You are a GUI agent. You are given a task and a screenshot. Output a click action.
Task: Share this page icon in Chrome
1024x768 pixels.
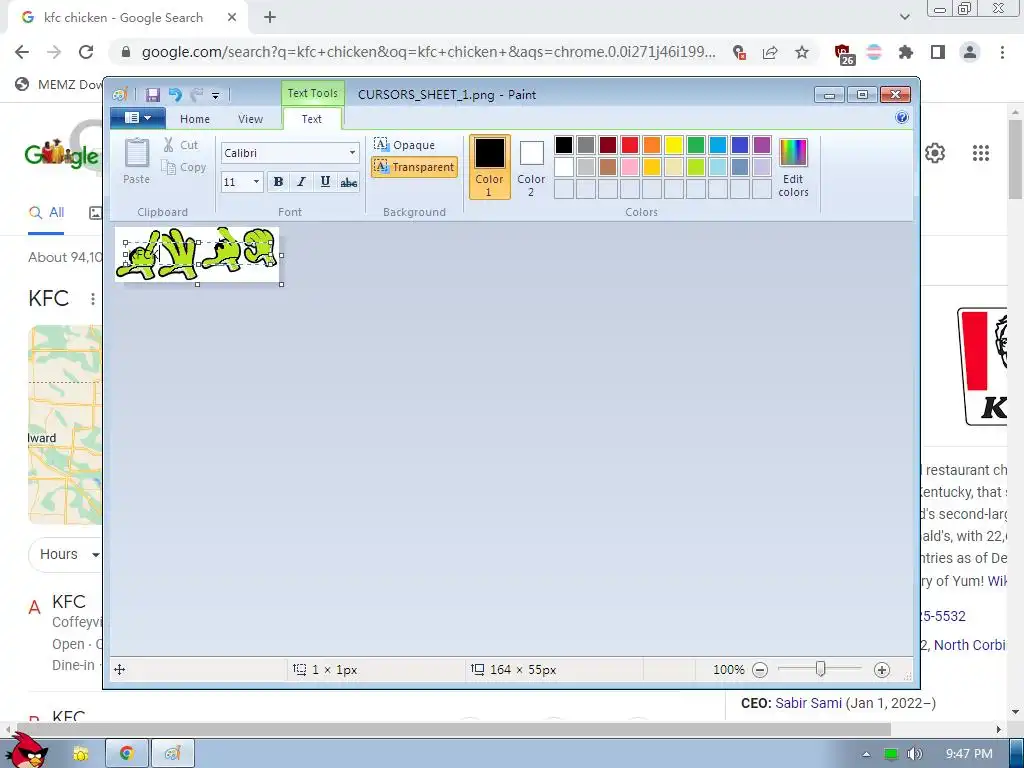point(770,52)
